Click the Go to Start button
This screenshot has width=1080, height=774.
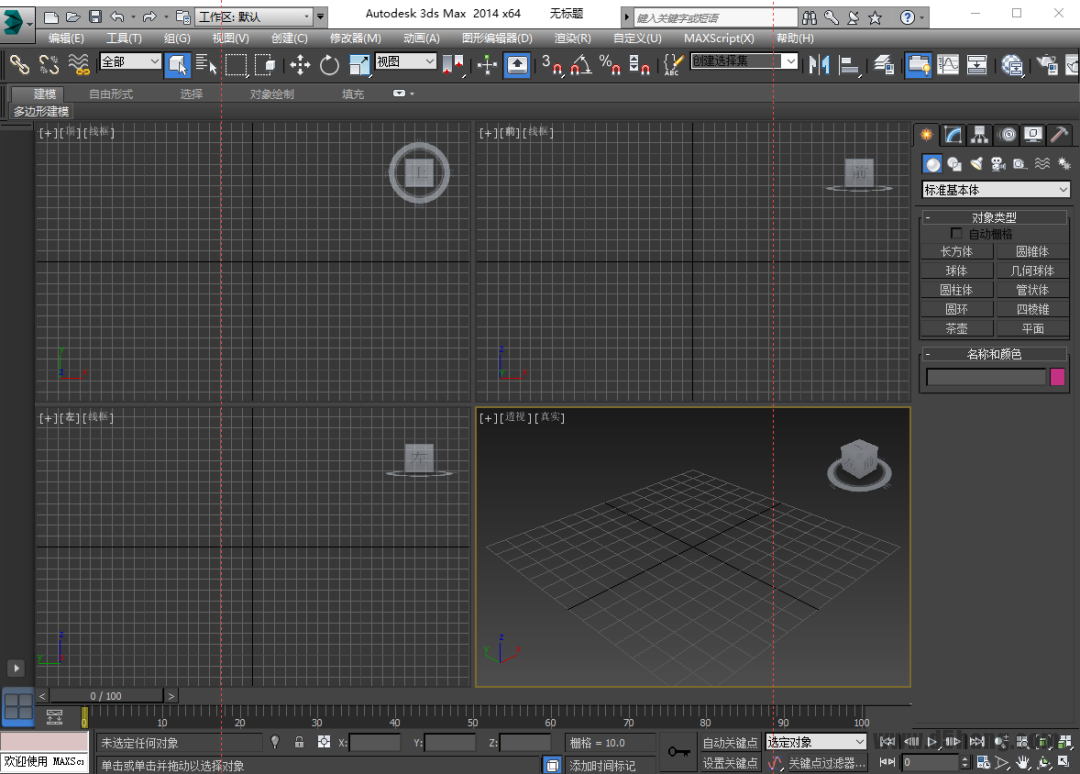887,742
